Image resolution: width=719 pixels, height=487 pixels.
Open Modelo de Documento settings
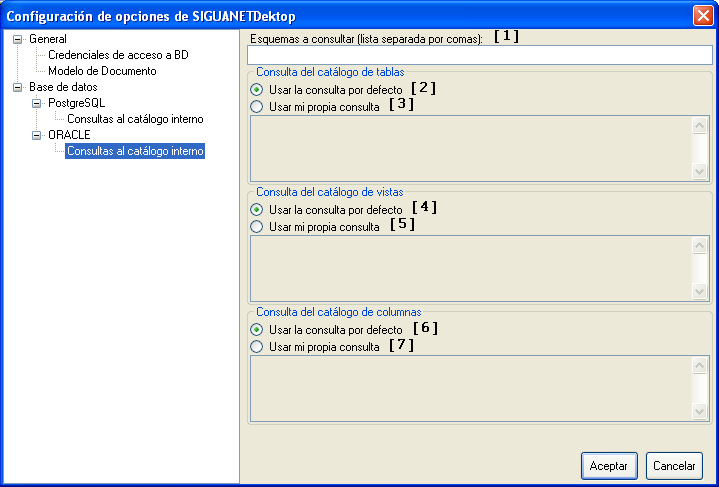point(102,71)
